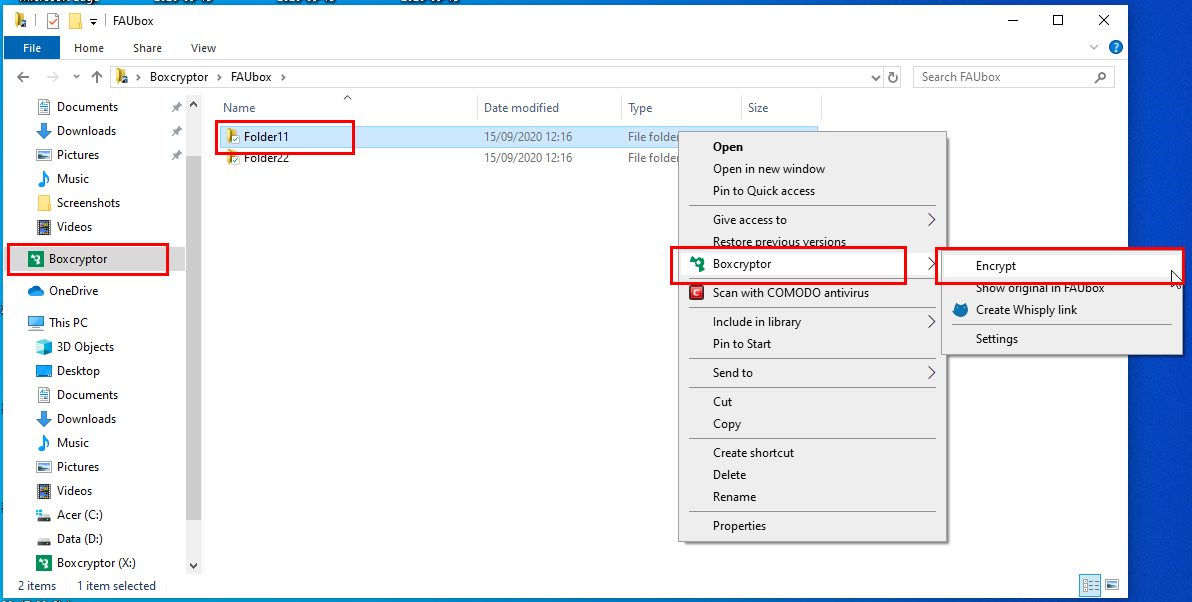
Task: Open the Data (D:) drive
Action: click(79, 539)
